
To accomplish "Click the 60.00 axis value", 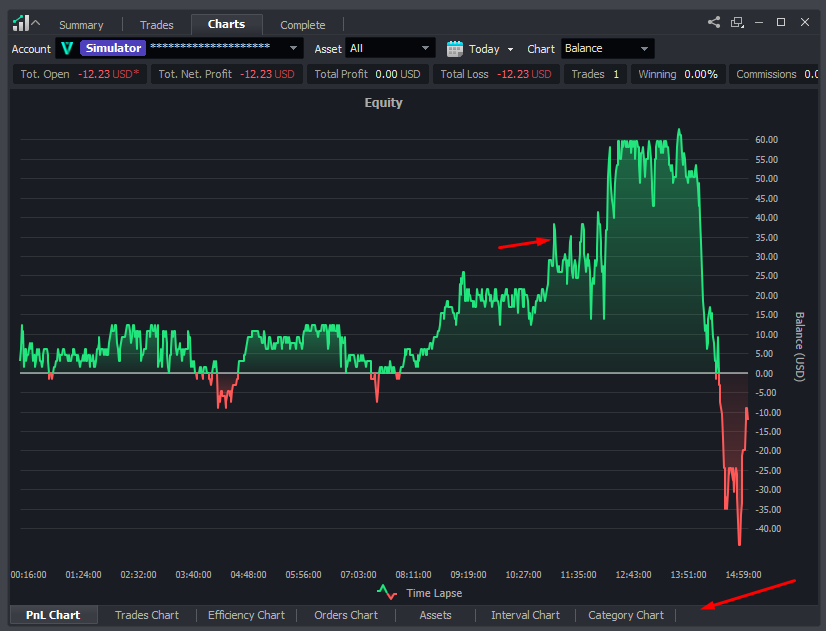I will point(766,140).
